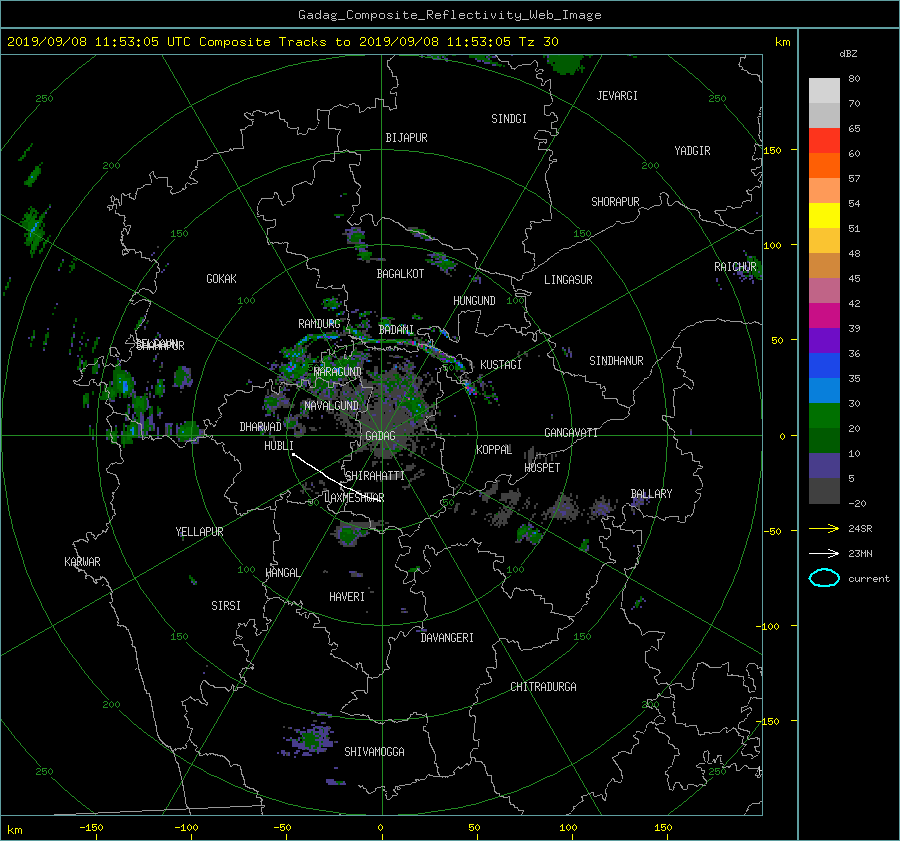The image size is (900, 841).
Task: Click the HANGAL city label
Action: tap(282, 573)
